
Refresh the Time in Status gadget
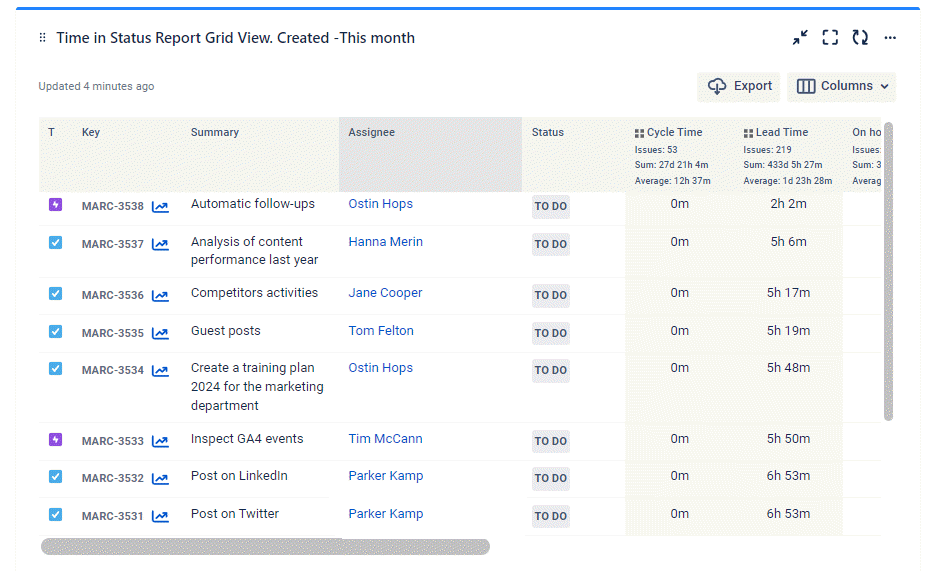click(x=860, y=38)
